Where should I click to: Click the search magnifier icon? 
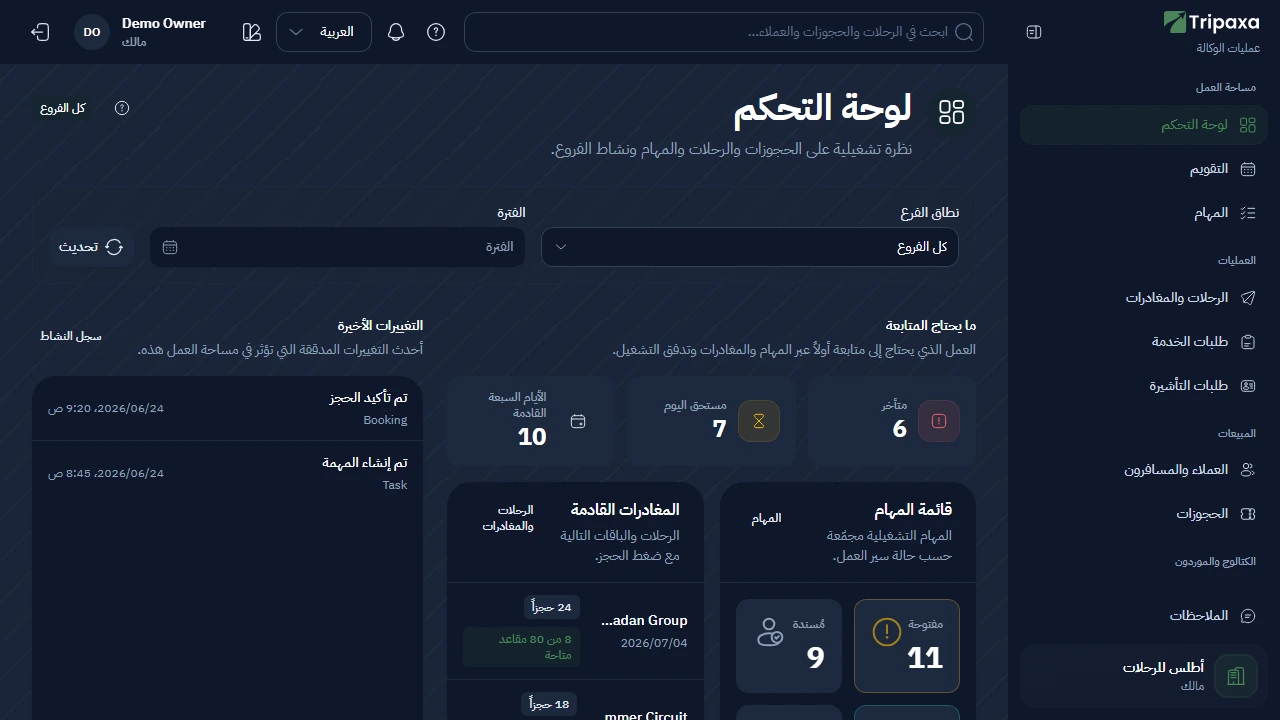(965, 32)
